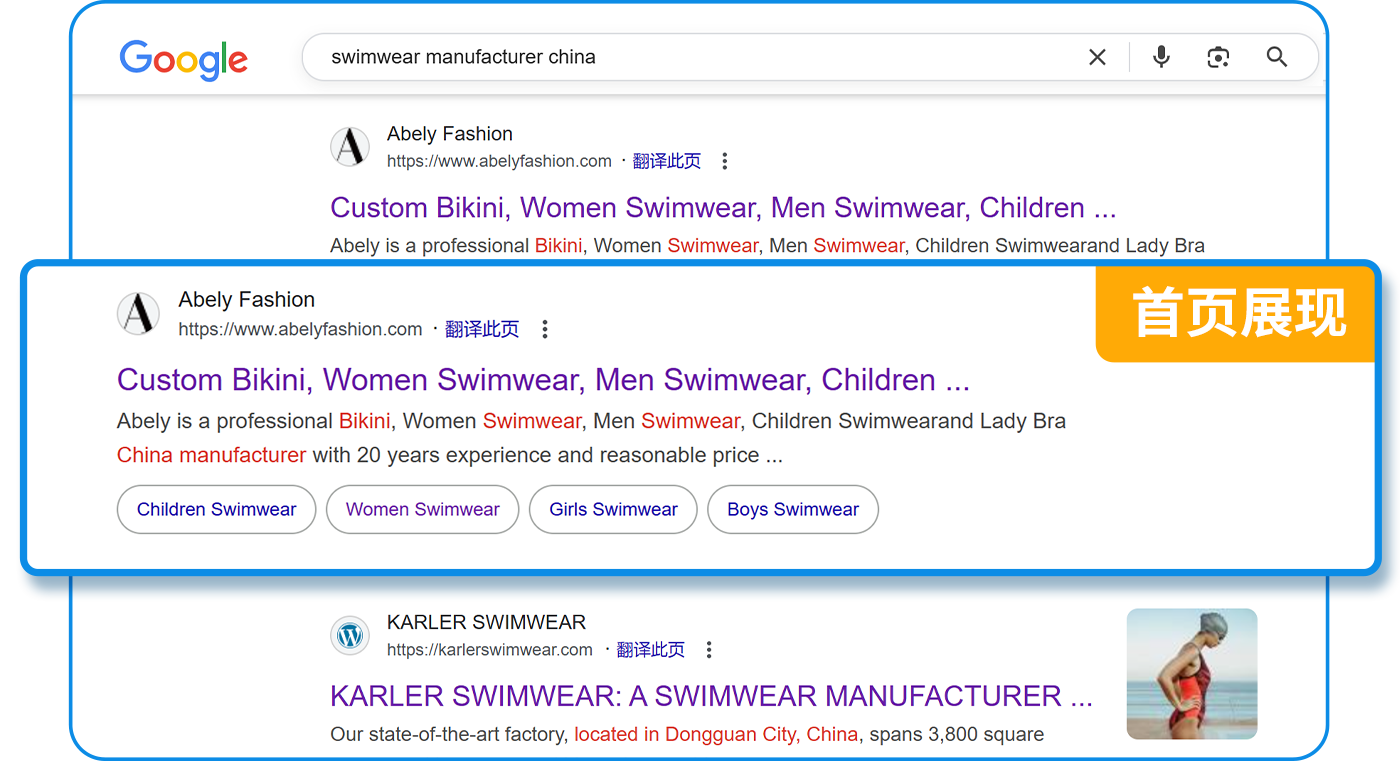Select the Women Swimwear chip

tap(422, 510)
